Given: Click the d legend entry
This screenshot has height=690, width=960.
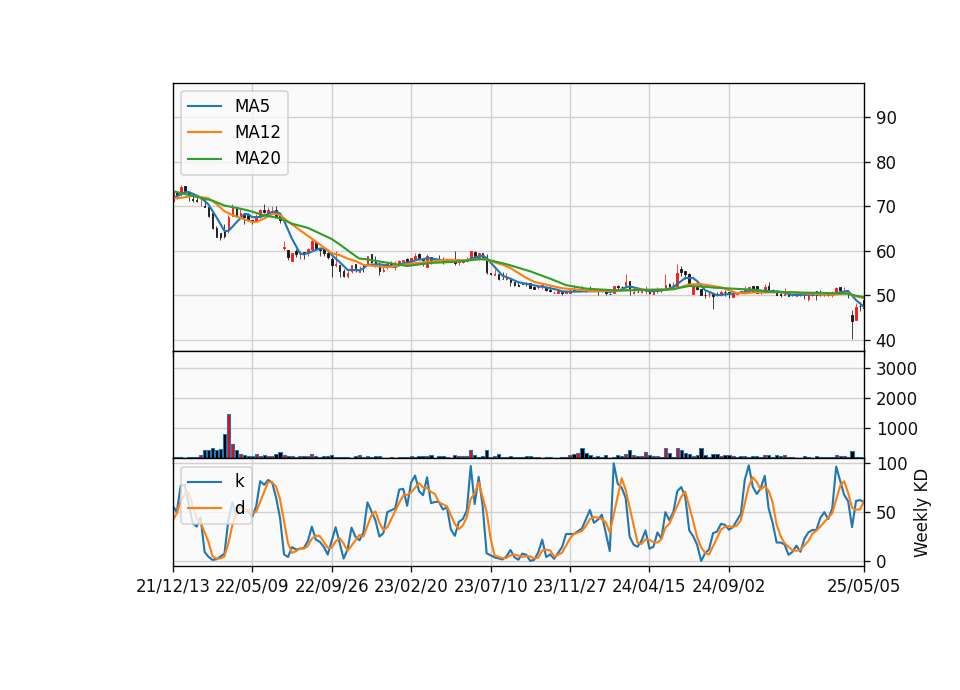Looking at the screenshot, I should pyautogui.click(x=239, y=508).
